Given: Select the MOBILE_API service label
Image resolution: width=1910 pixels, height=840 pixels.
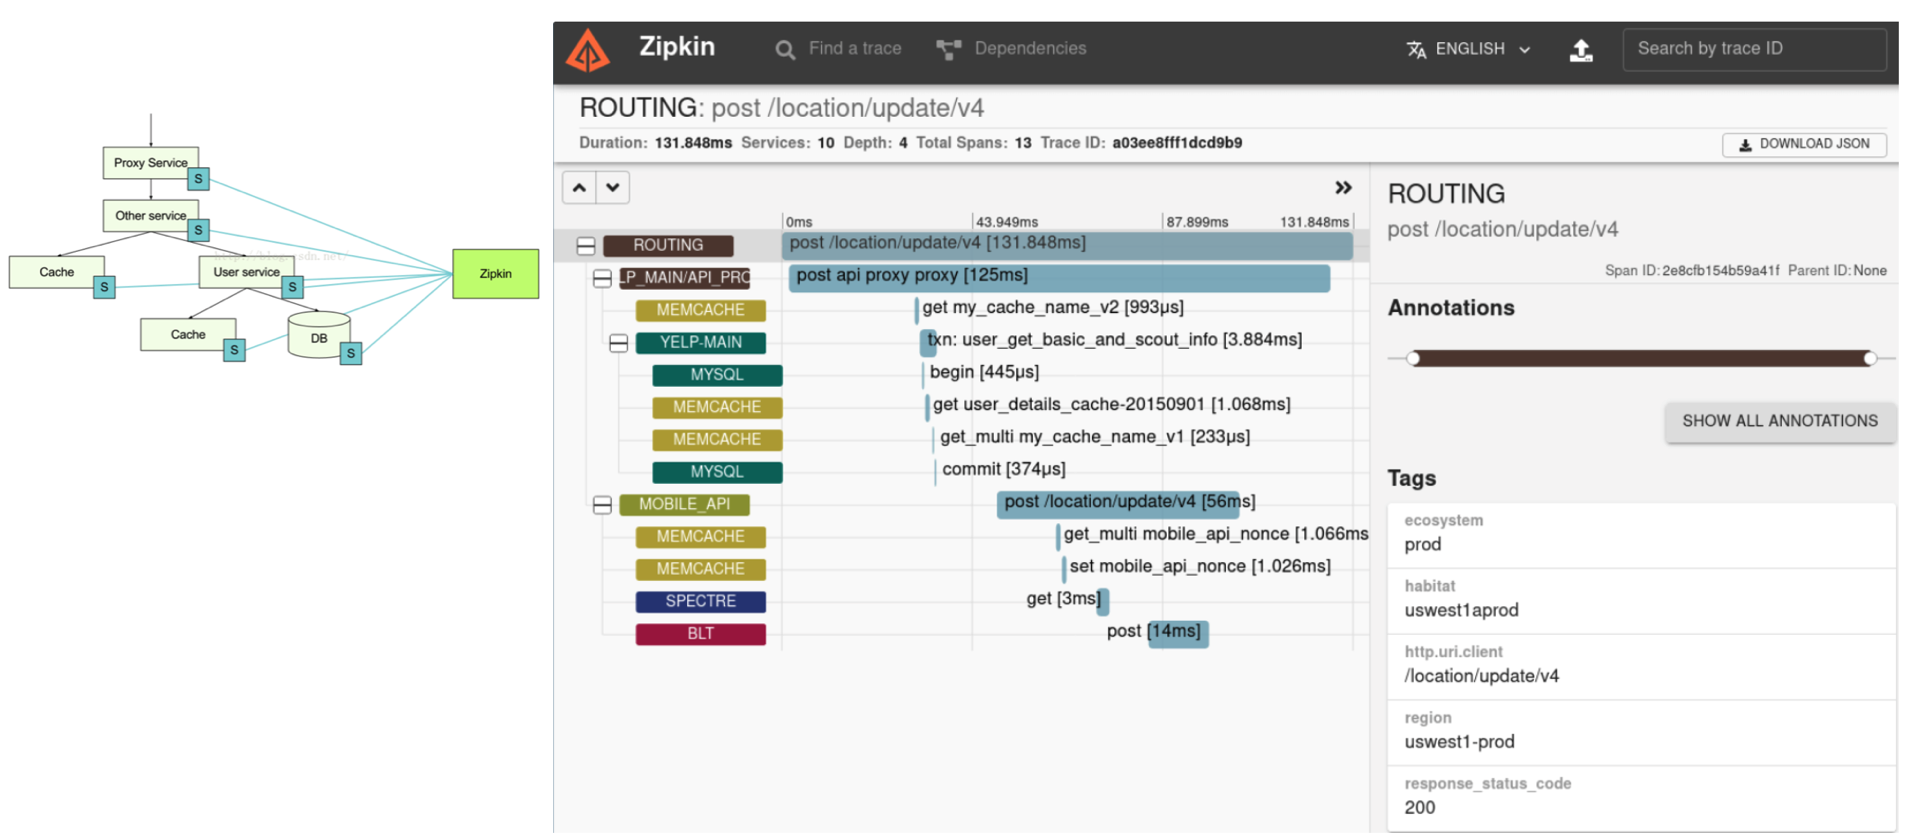Looking at the screenshot, I should [685, 505].
